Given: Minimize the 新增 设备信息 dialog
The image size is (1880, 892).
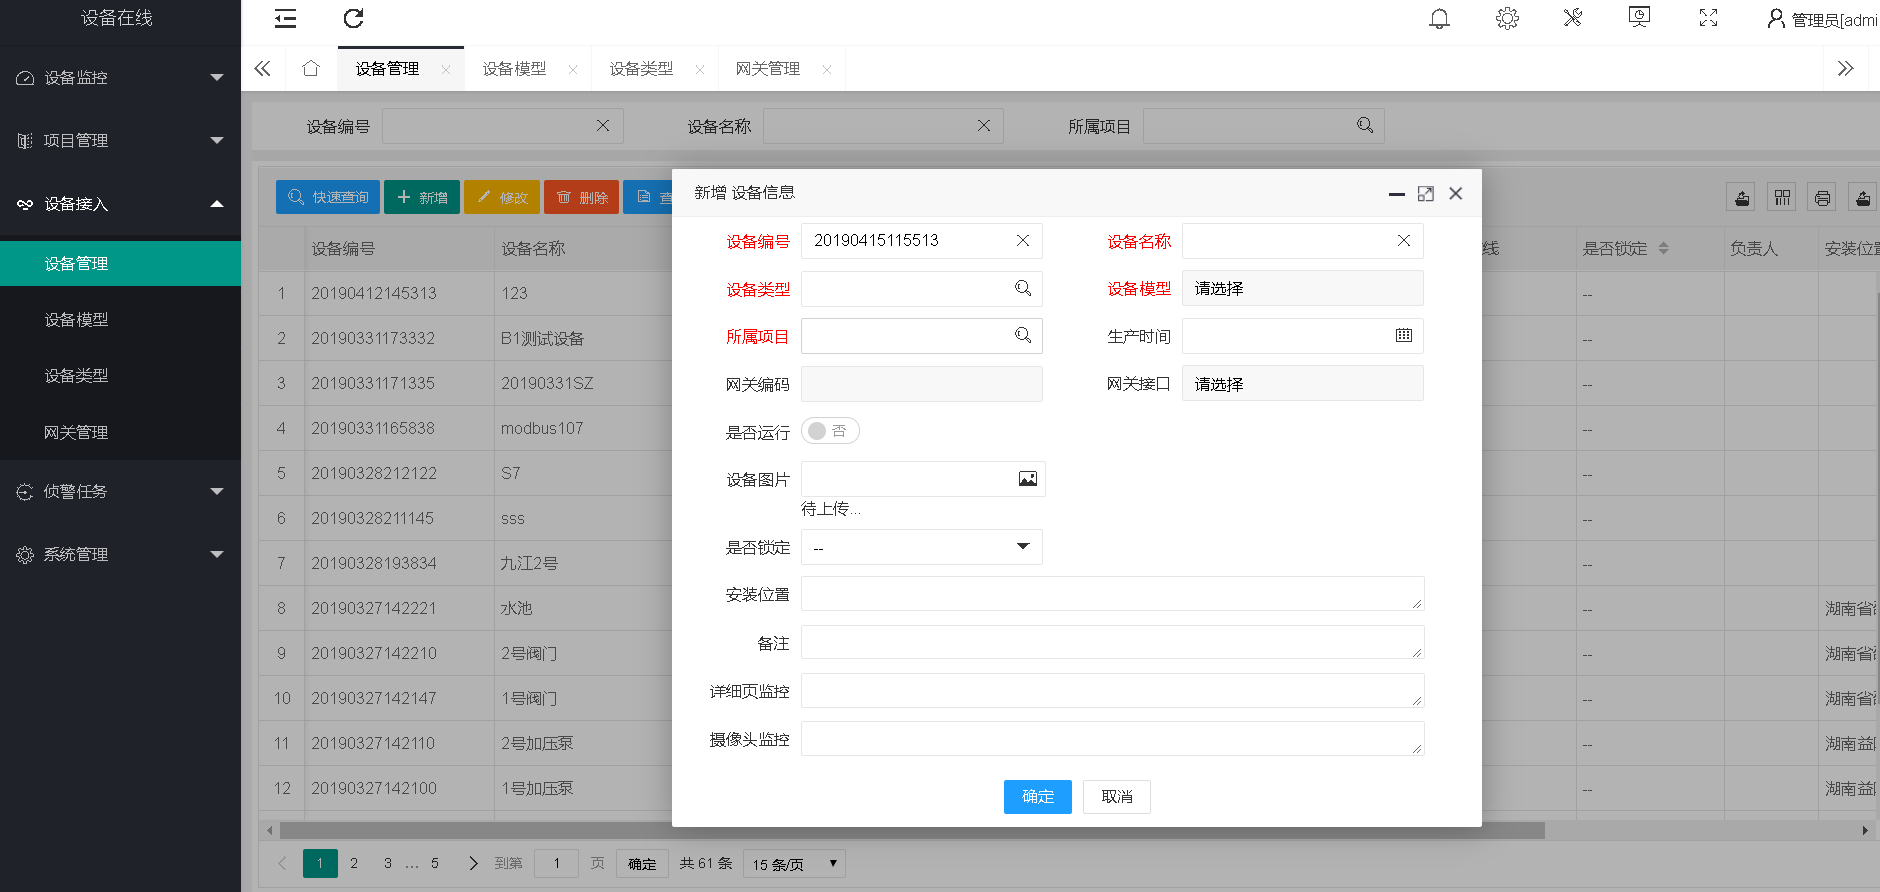Looking at the screenshot, I should coord(1397,194).
